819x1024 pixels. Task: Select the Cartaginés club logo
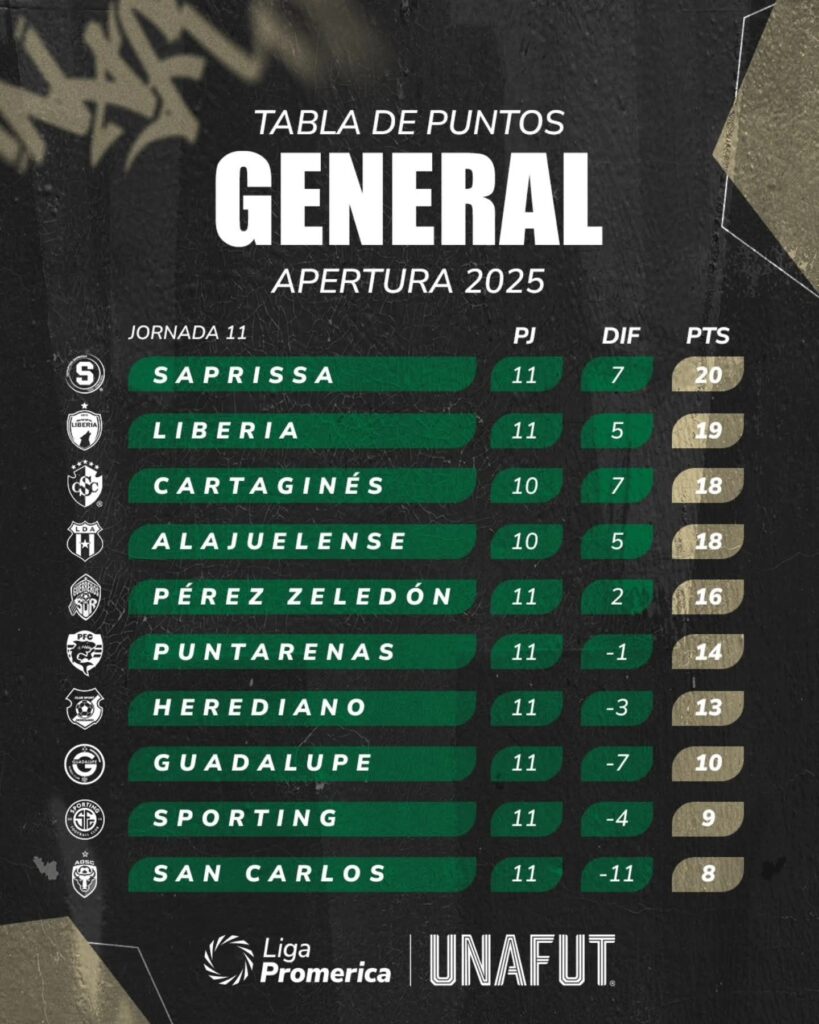[x=84, y=486]
